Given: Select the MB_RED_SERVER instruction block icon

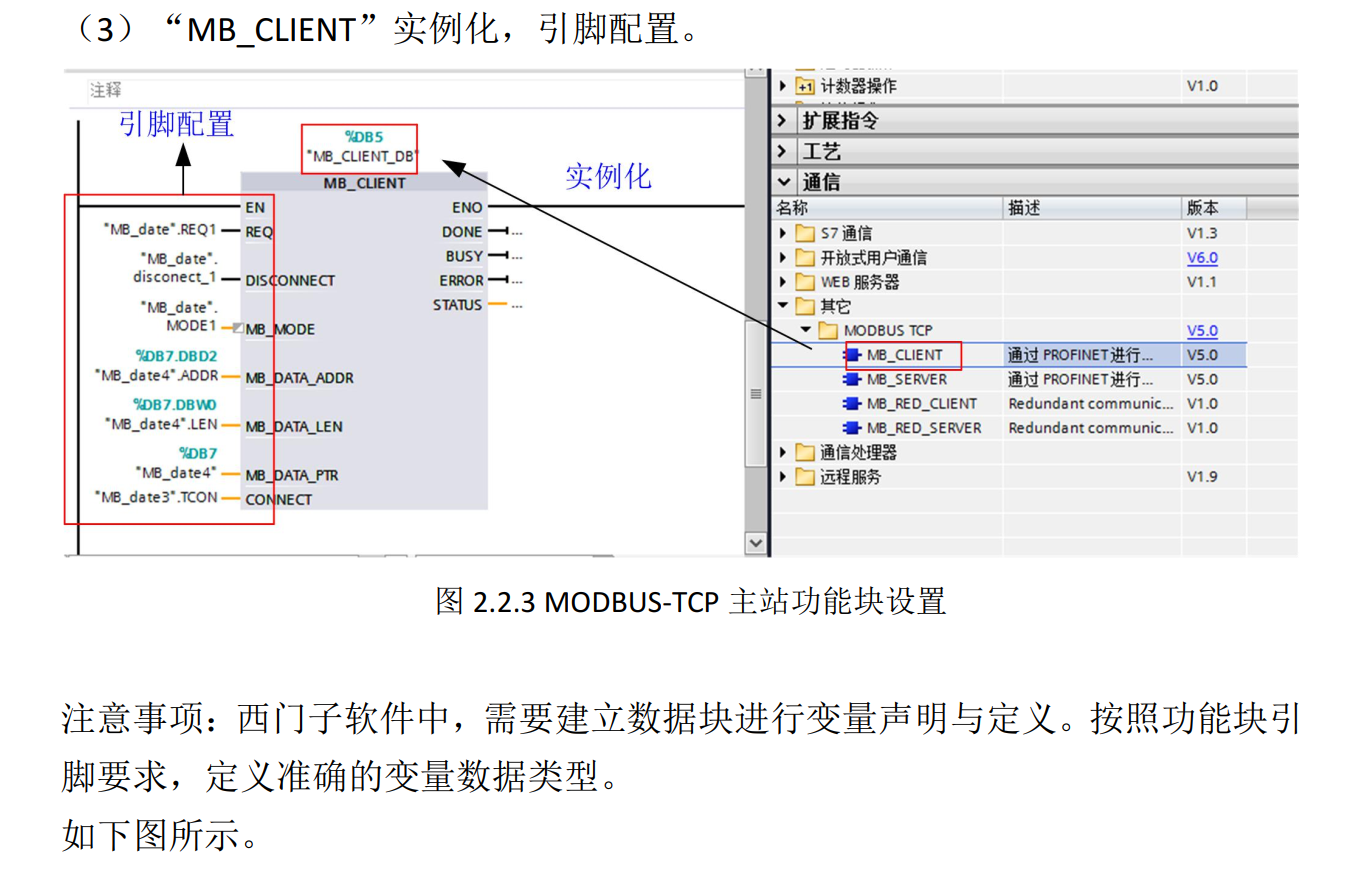Looking at the screenshot, I should (x=852, y=428).
